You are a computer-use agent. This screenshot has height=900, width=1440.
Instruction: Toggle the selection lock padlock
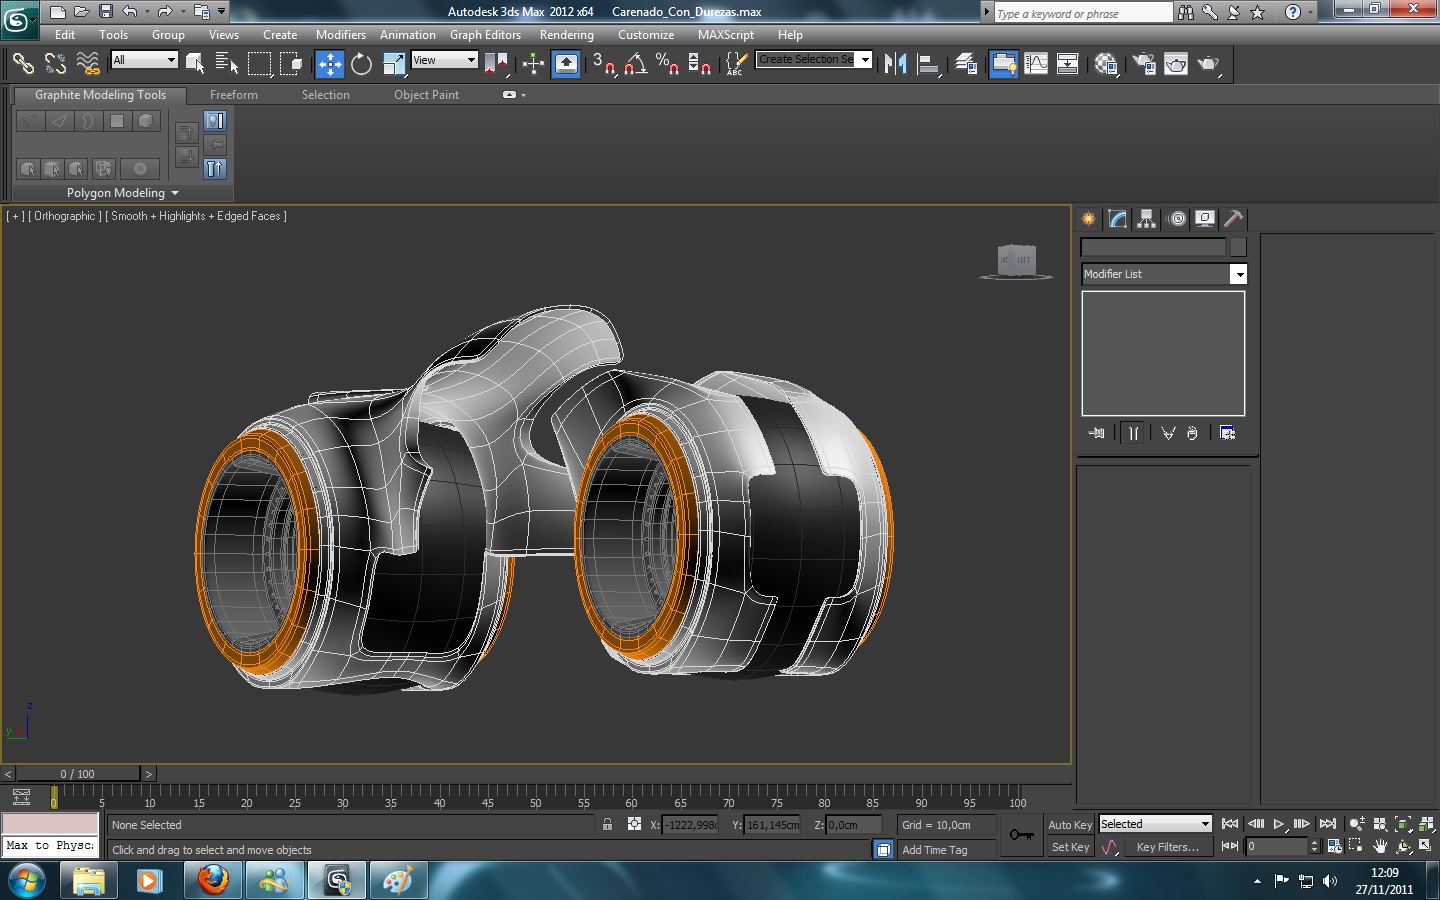(x=607, y=825)
